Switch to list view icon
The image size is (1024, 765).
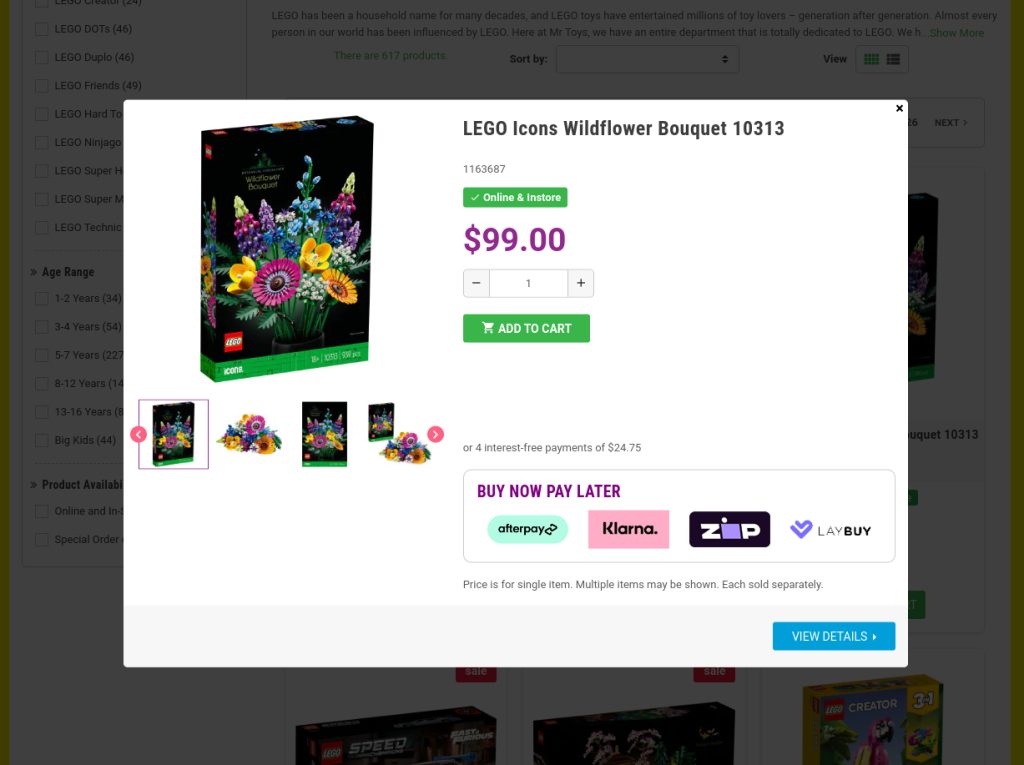(x=893, y=59)
